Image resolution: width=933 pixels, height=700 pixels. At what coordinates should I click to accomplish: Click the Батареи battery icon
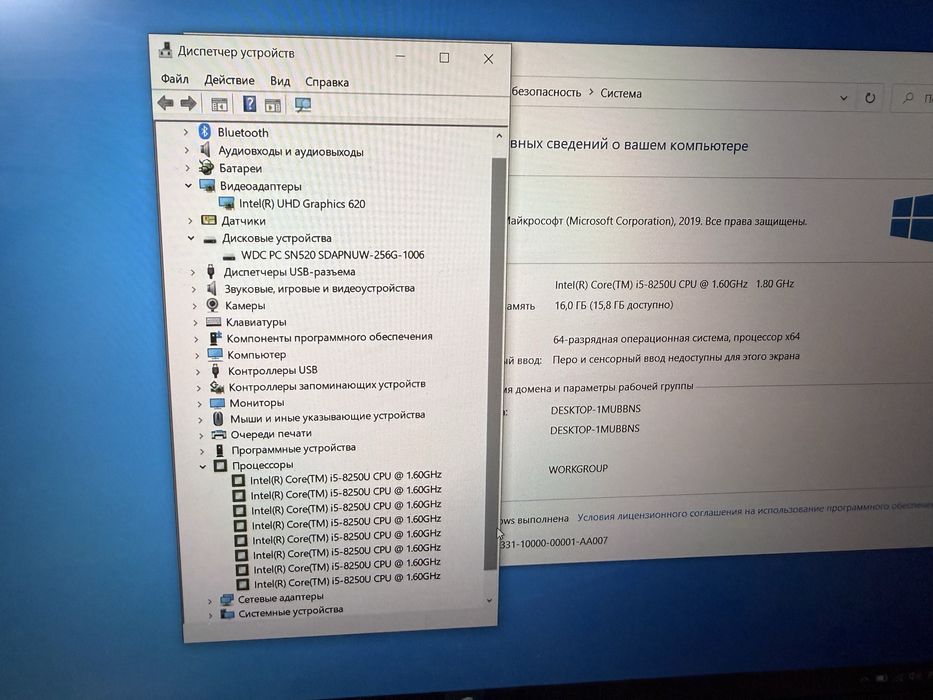pos(206,167)
